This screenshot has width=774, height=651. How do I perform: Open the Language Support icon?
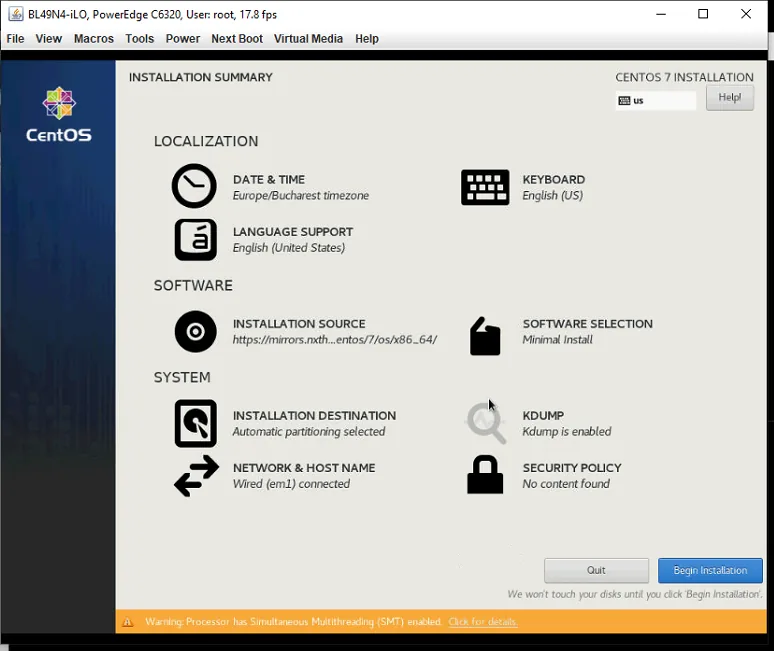click(195, 240)
